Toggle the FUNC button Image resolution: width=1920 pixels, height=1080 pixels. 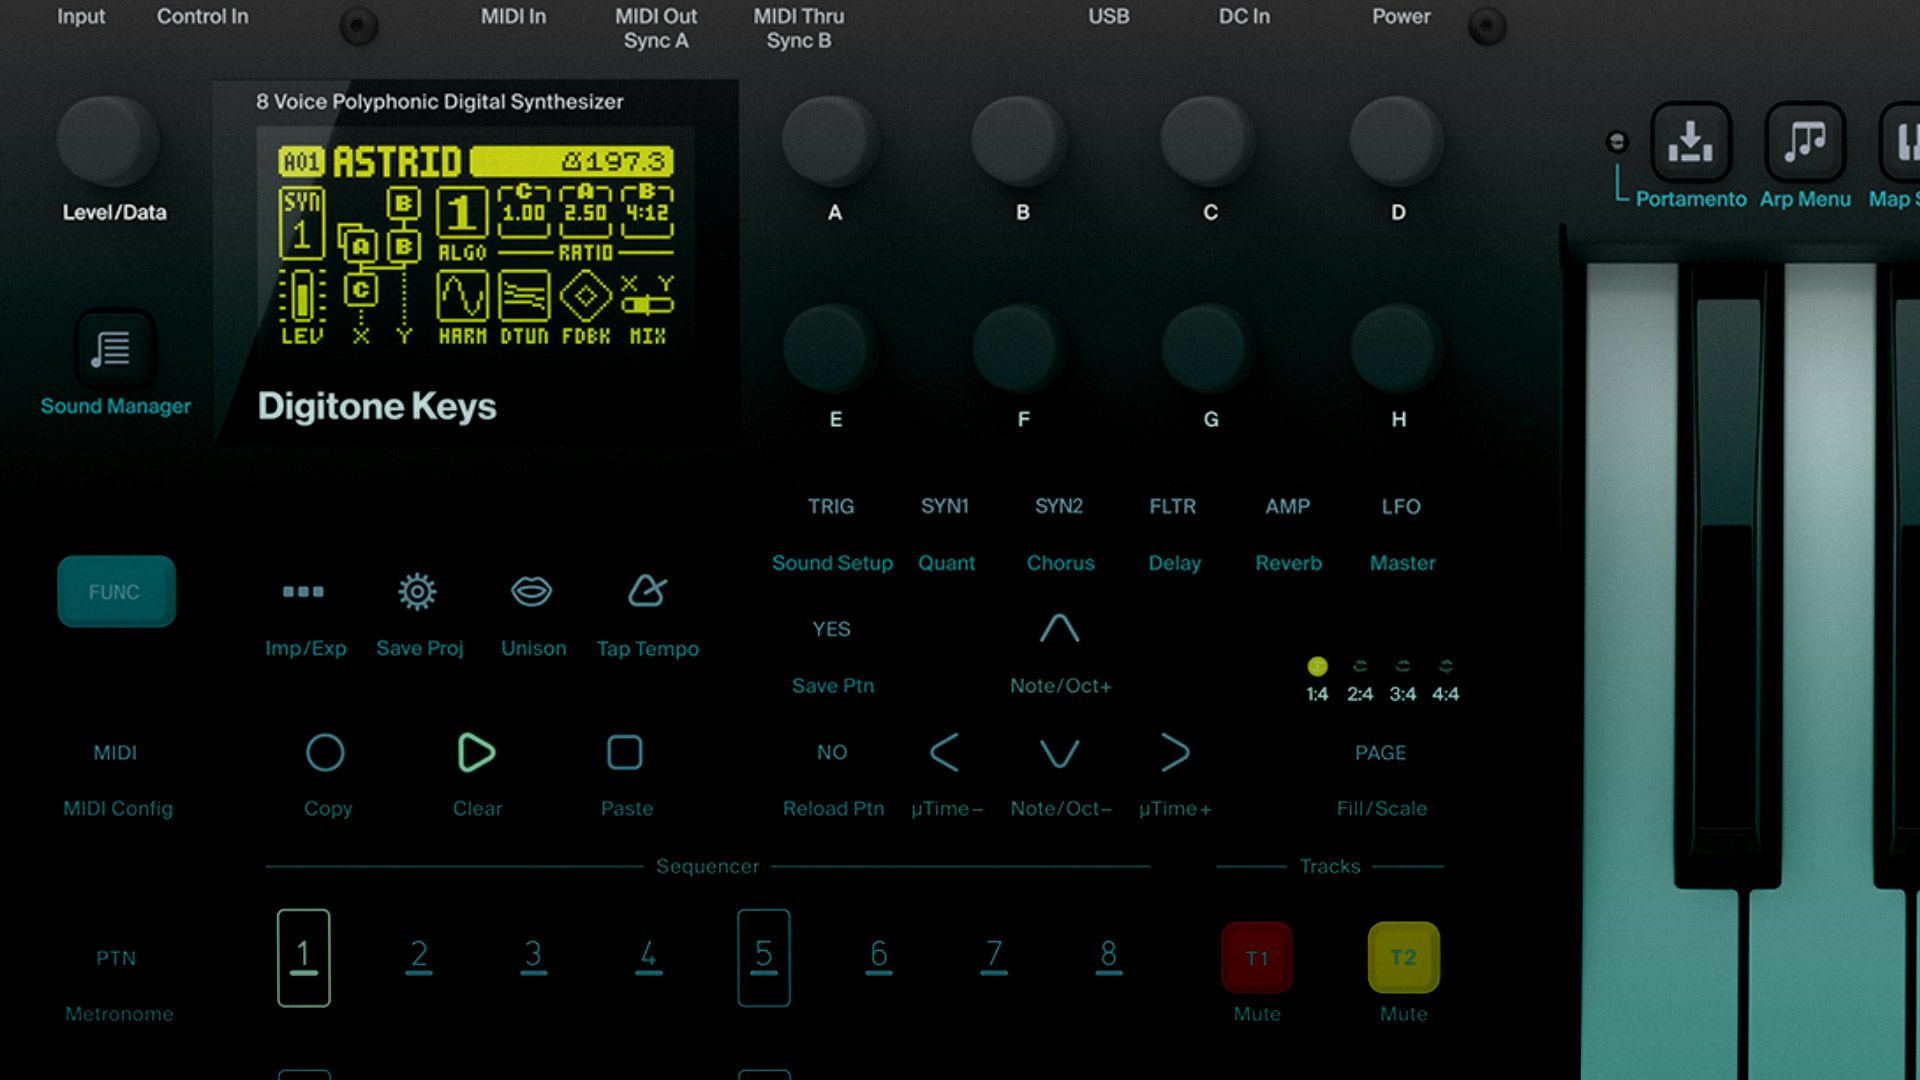point(116,592)
